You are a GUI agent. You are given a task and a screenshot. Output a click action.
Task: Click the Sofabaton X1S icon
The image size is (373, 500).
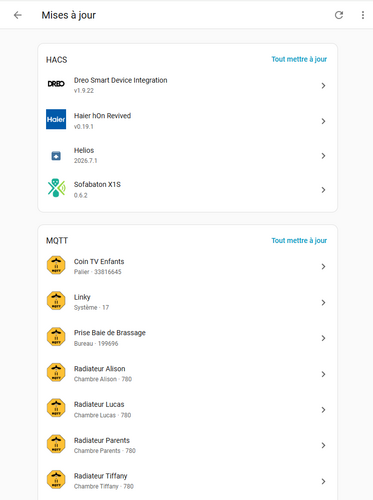(56, 188)
